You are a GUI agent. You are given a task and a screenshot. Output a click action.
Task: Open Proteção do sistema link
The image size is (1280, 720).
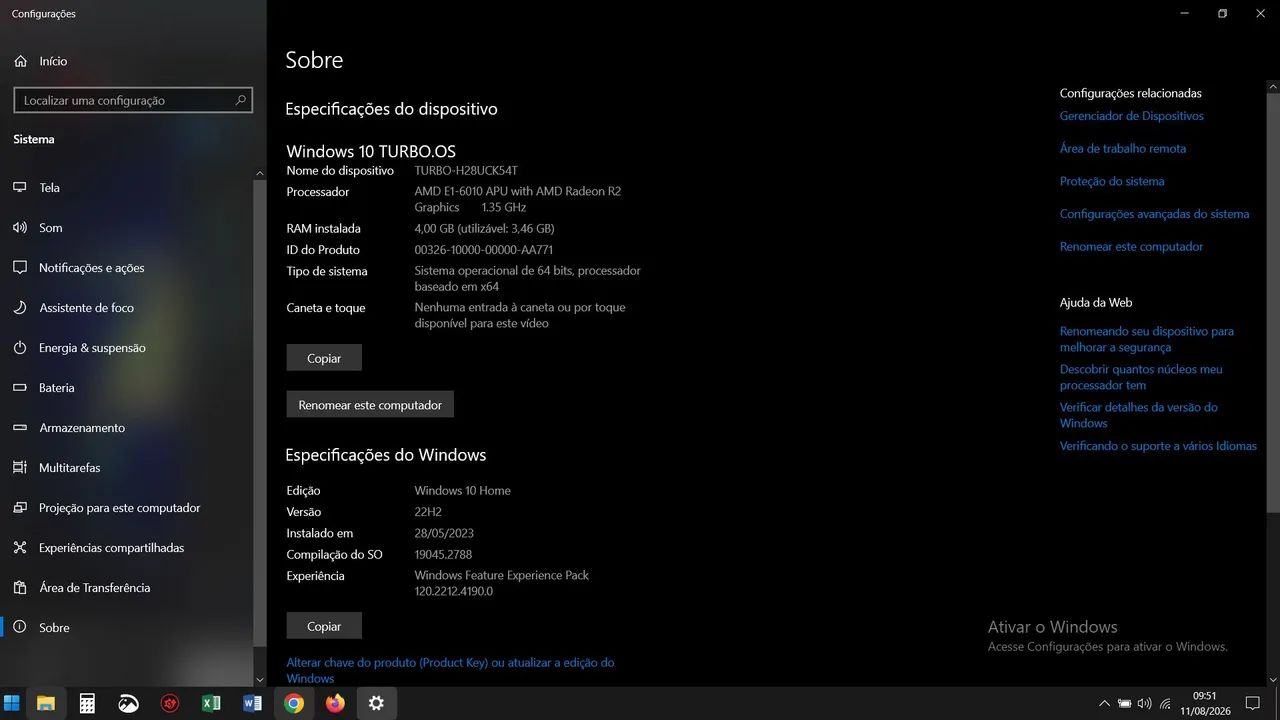pos(1112,181)
